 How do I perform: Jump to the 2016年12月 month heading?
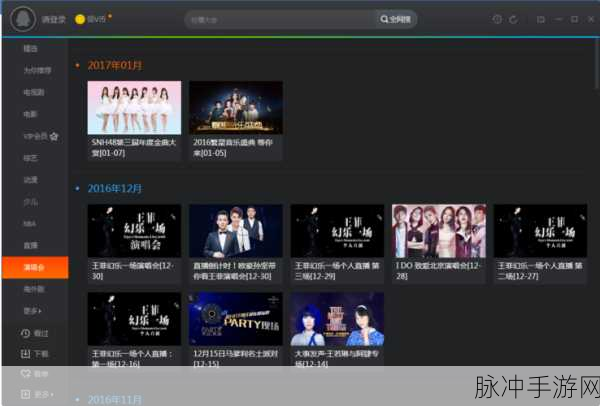pos(115,188)
